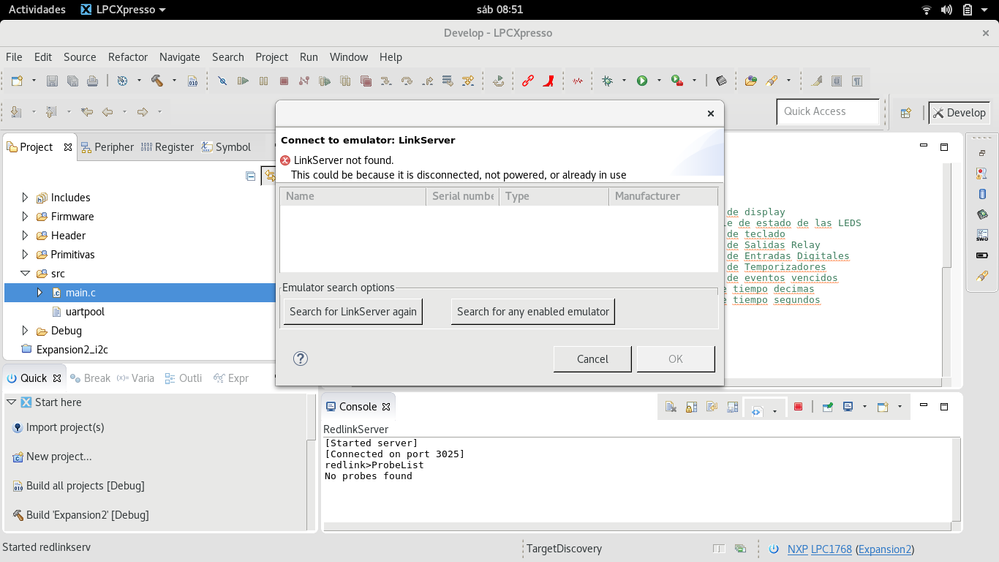This screenshot has height=562, width=999.
Task: Expand the Debug folder in project tree
Action: point(25,331)
